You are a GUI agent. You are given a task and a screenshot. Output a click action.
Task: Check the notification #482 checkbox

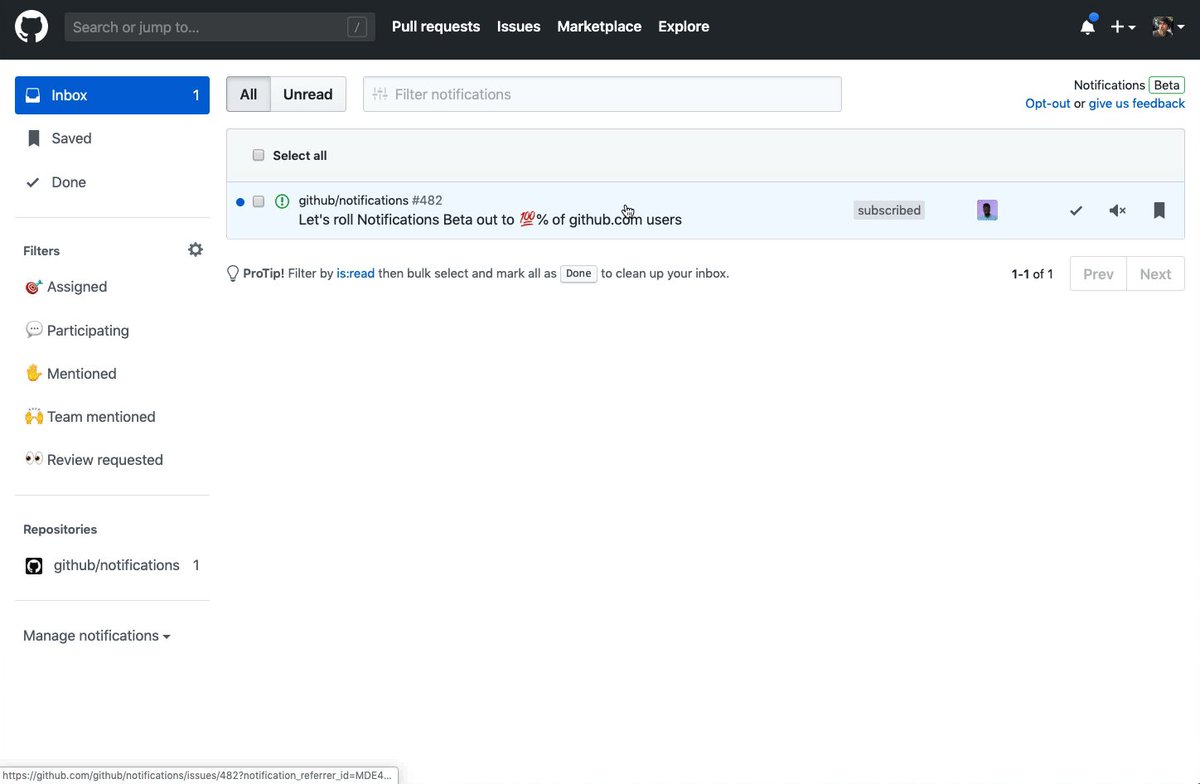point(258,201)
